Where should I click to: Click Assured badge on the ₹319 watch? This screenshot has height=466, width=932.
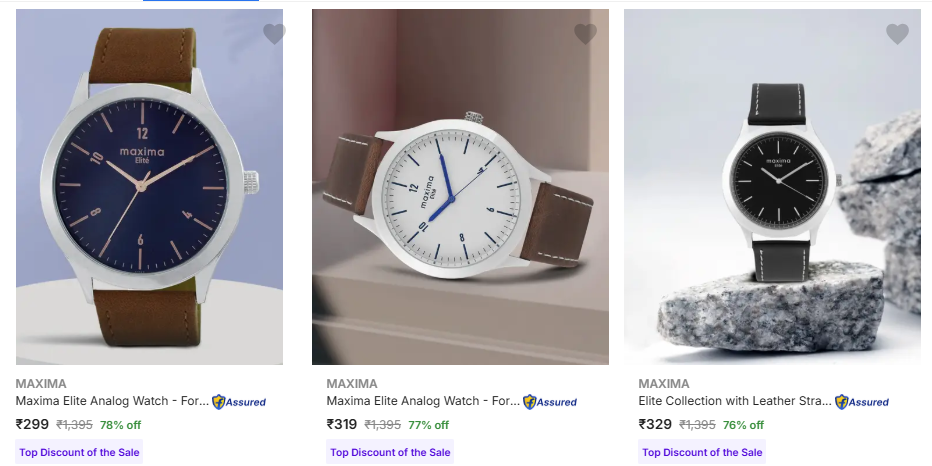[x=550, y=402]
